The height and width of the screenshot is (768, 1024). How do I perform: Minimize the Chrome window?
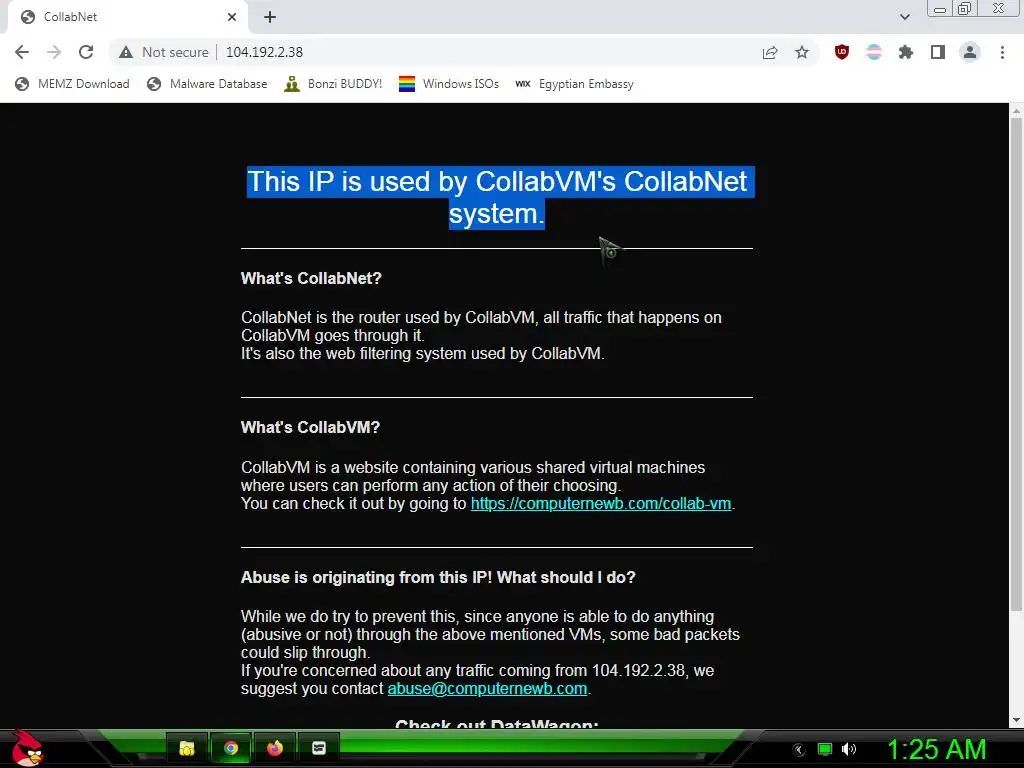(940, 9)
